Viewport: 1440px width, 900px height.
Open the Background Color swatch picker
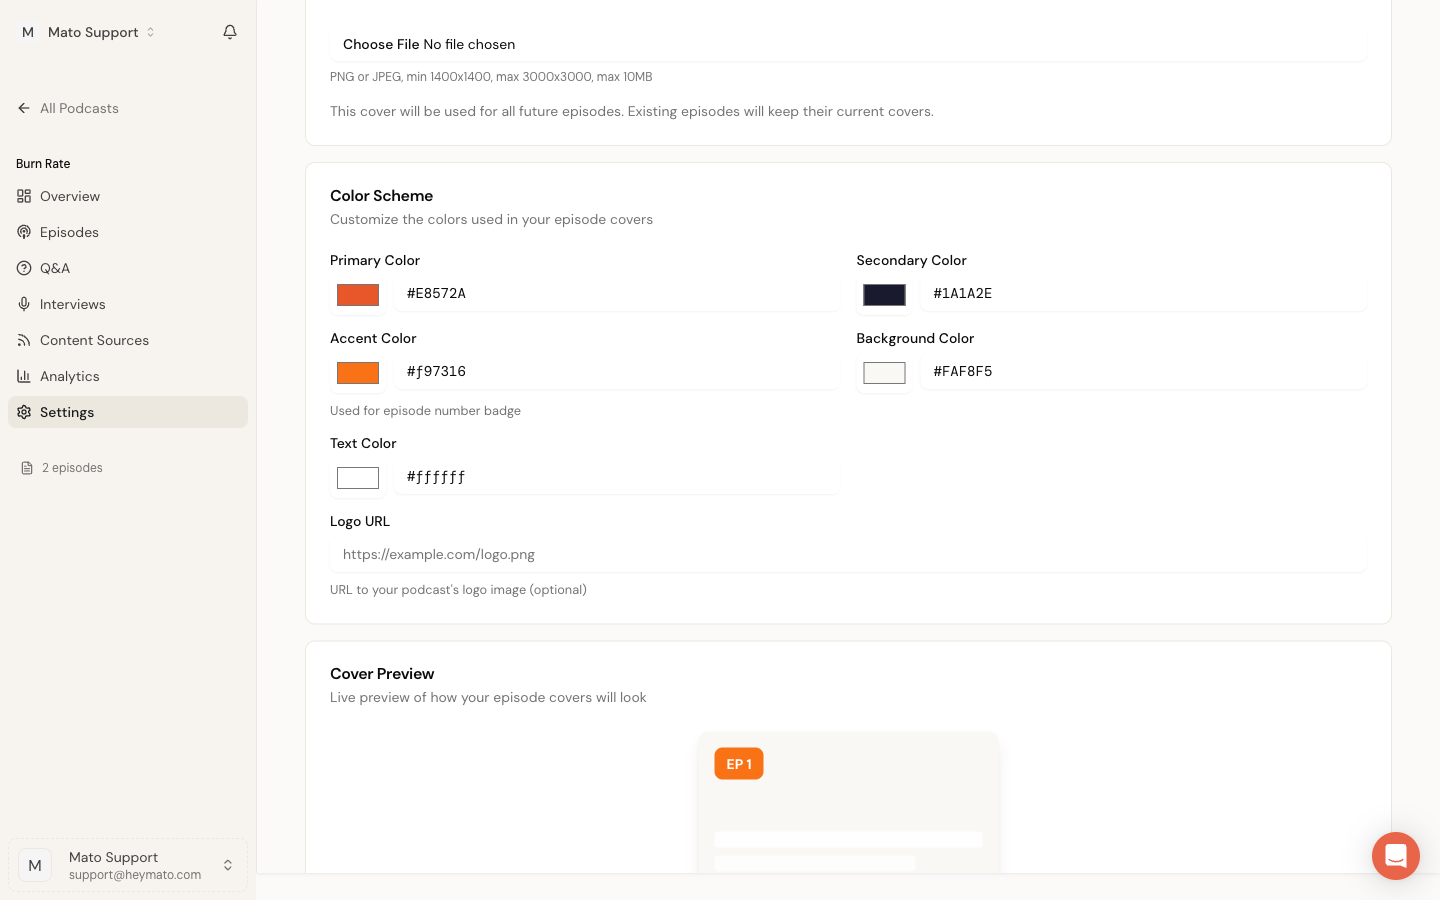884,372
